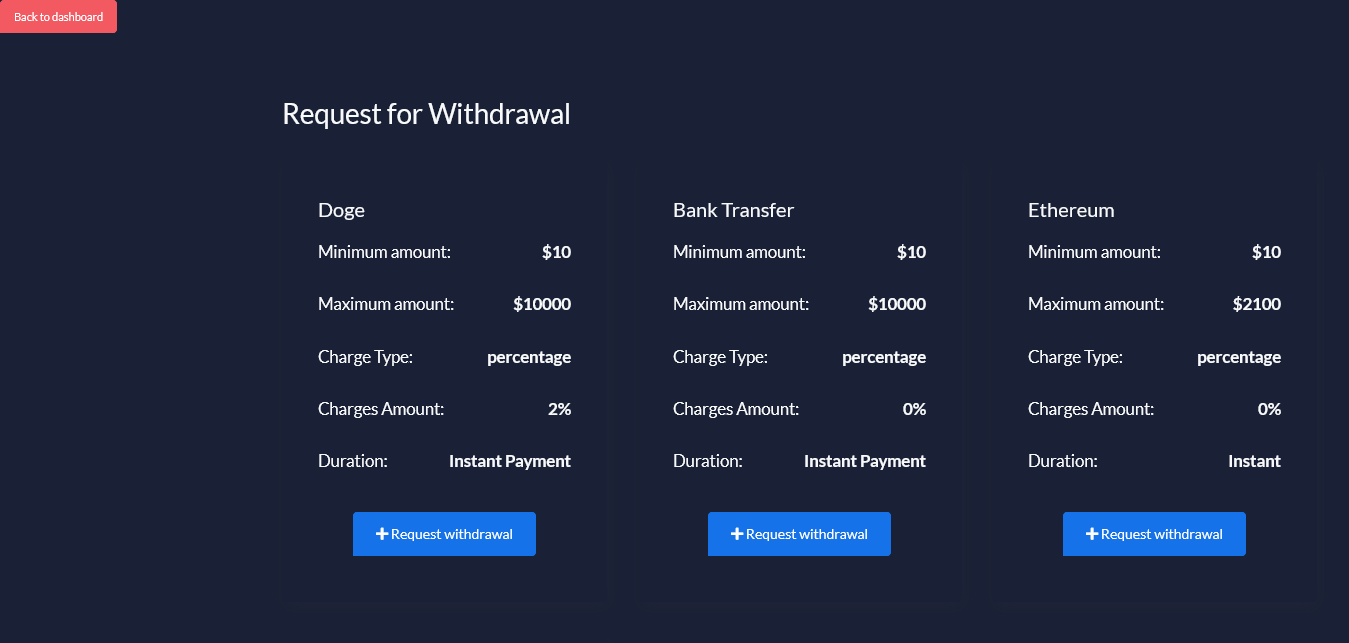Request withdrawal using Doge

pos(444,534)
